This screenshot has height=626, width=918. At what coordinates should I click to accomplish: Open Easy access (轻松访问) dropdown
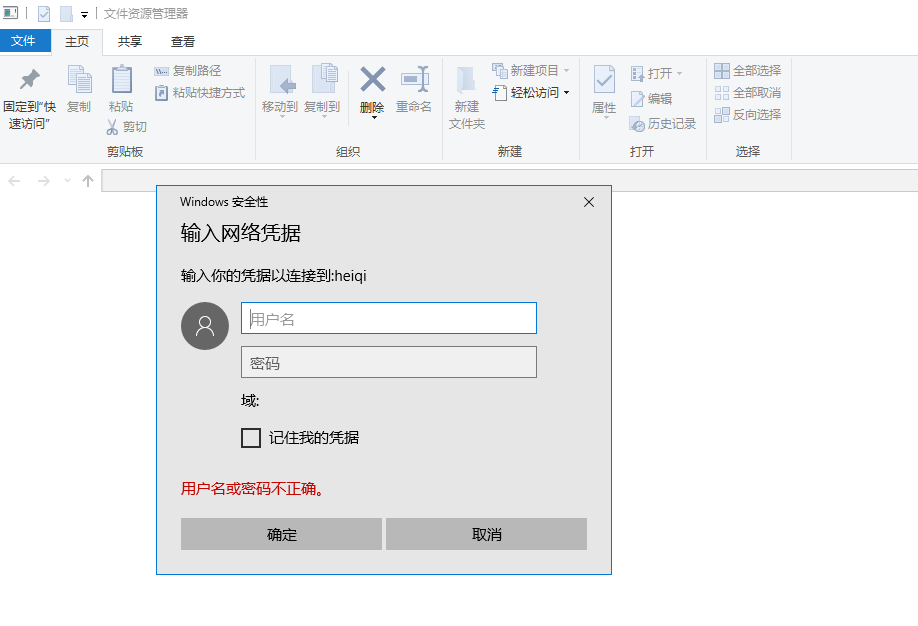pos(530,93)
